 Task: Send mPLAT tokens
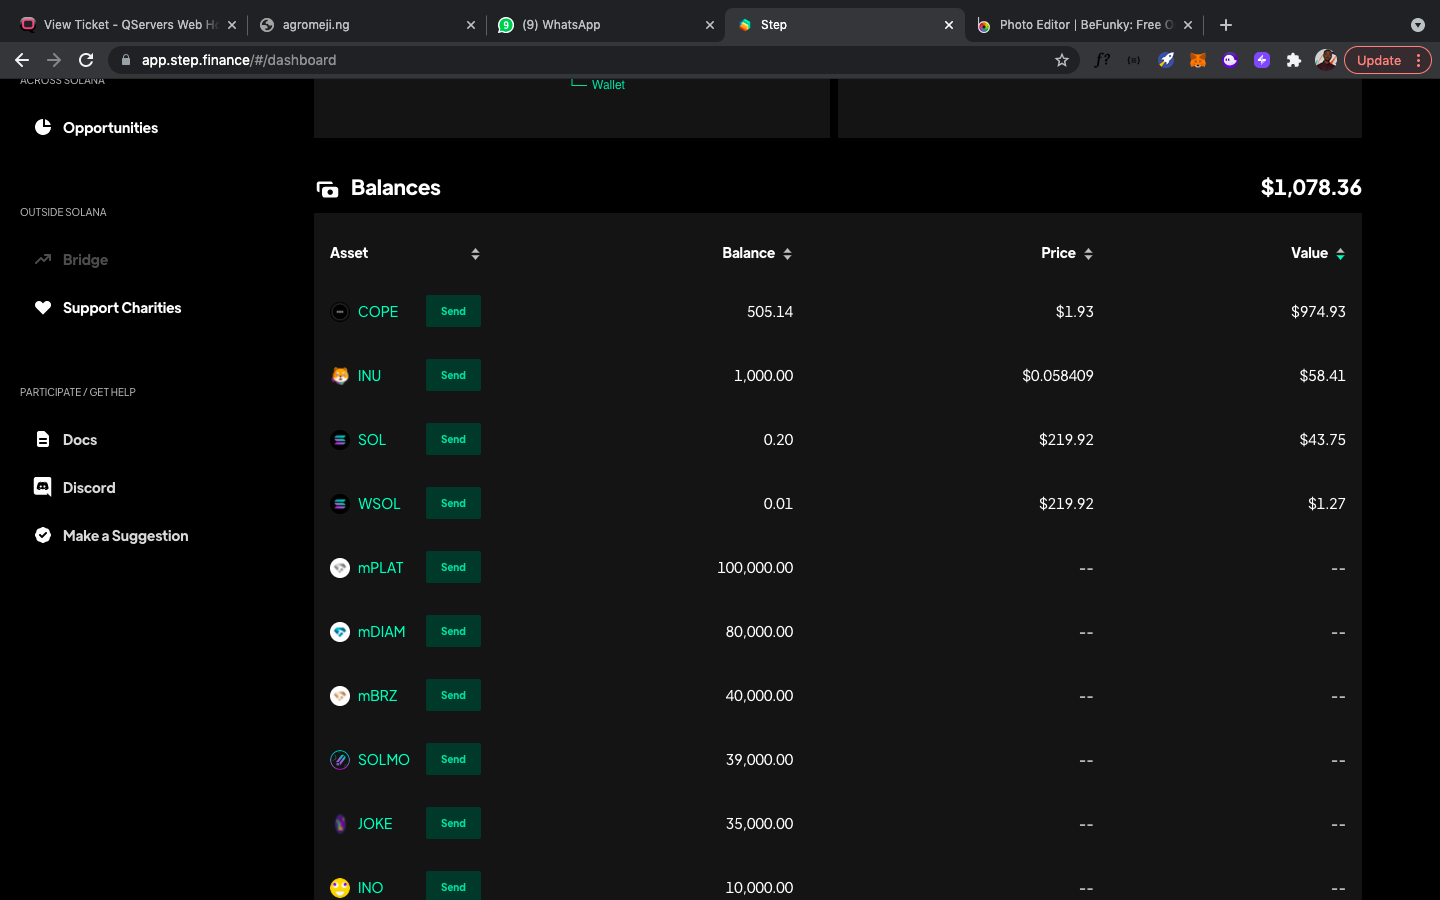453,567
